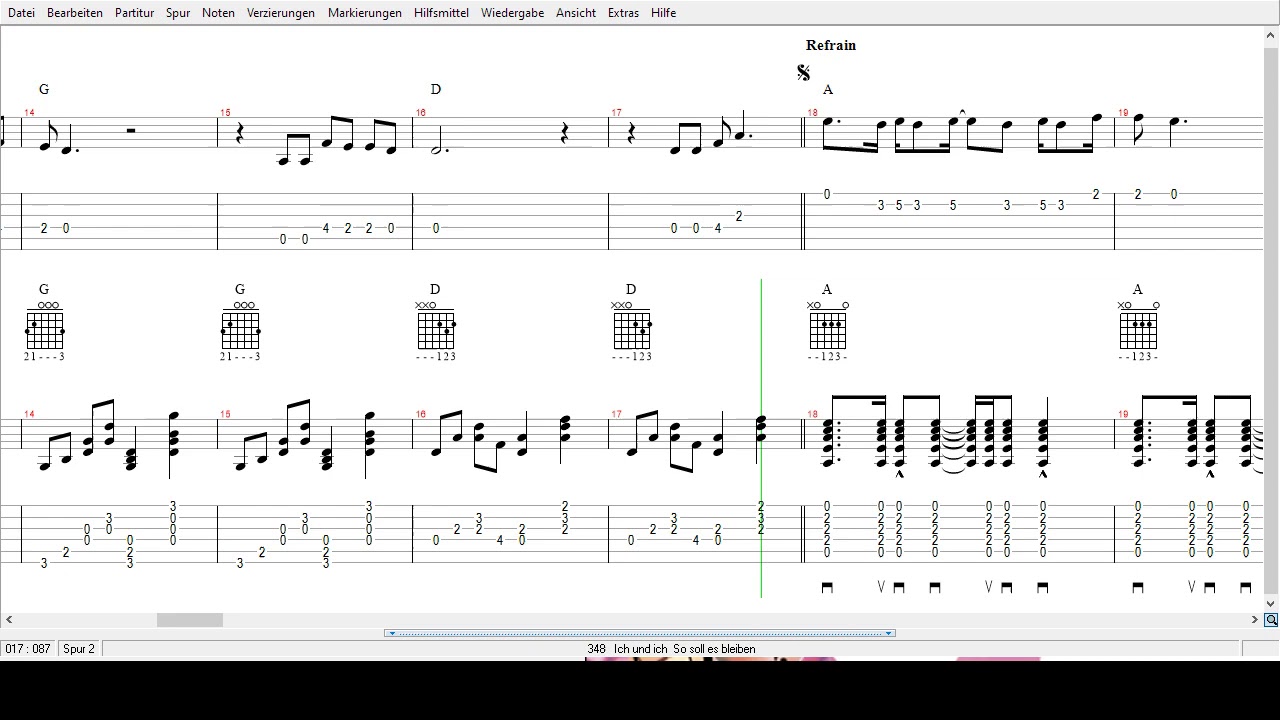
Task: Click the horizontal scrollbar thumb
Action: pos(189,620)
